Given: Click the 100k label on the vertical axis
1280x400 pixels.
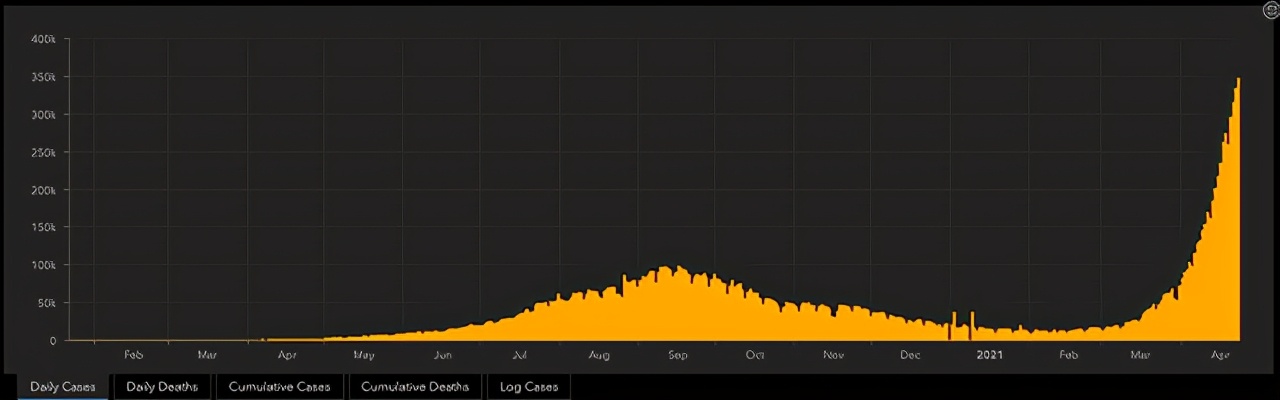Looking at the screenshot, I should tap(43, 265).
